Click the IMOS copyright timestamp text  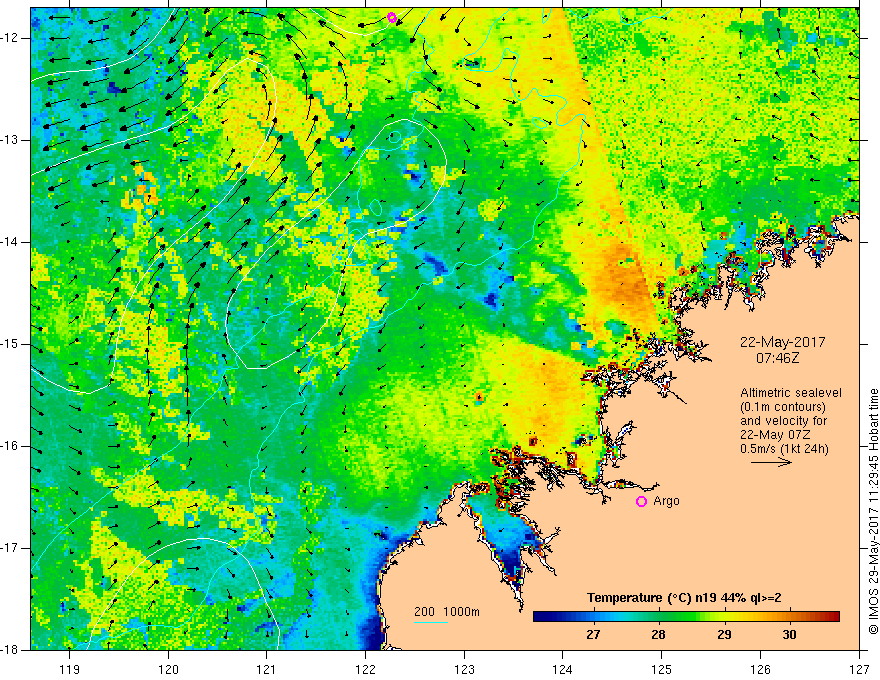[x=873, y=512]
